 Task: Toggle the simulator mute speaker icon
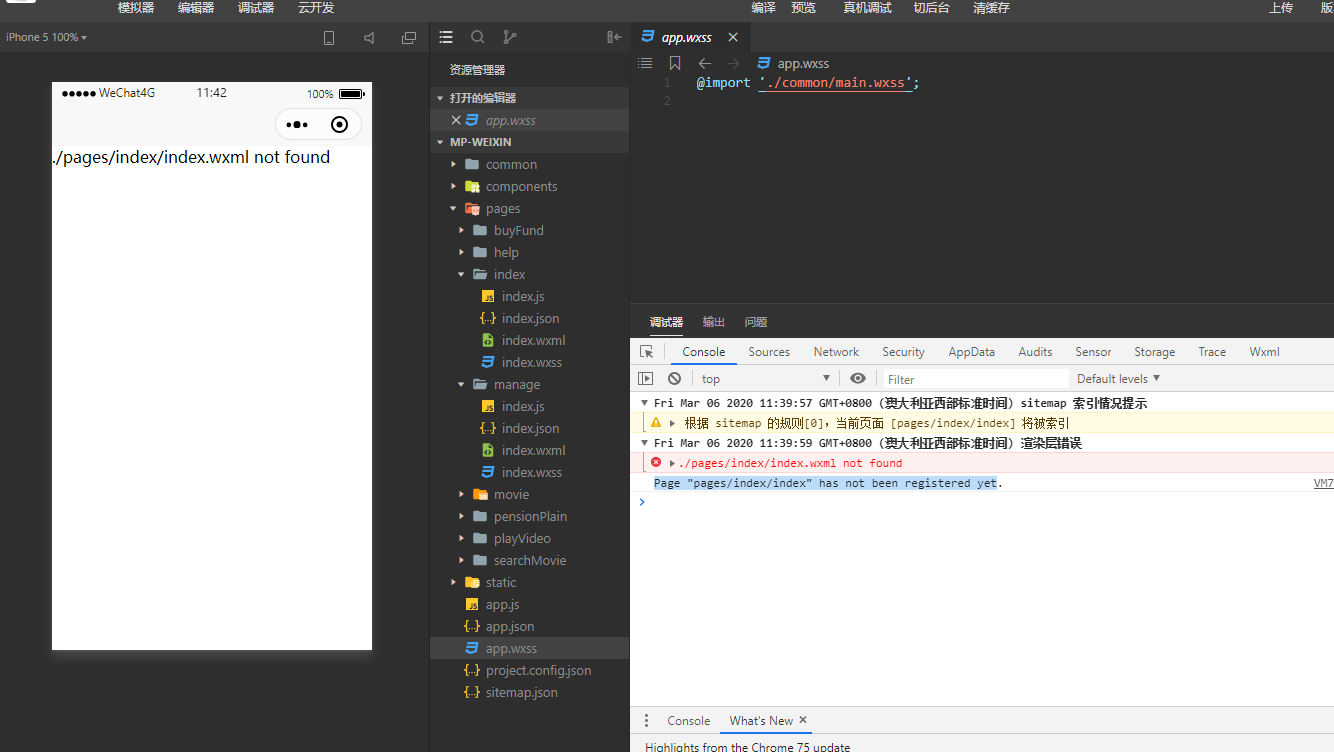click(369, 38)
